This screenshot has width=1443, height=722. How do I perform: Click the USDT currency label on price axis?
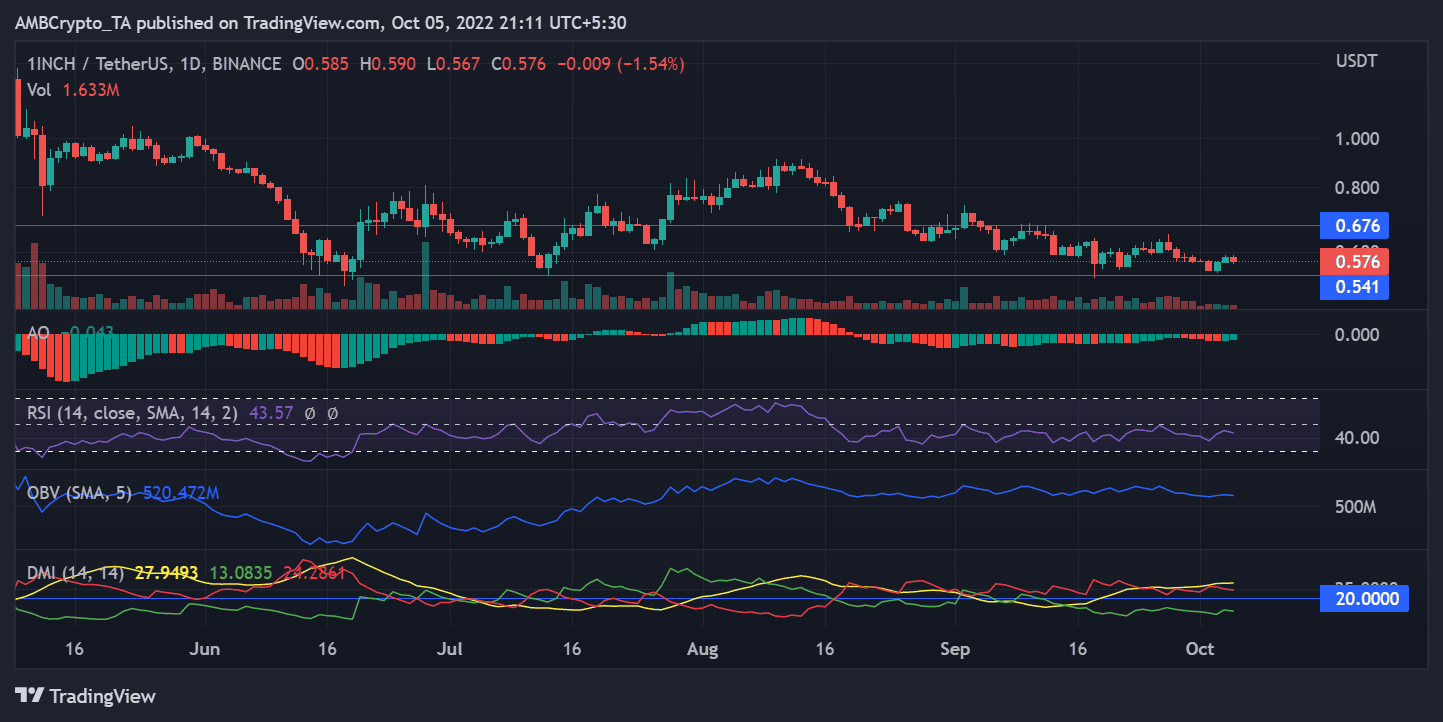point(1358,61)
